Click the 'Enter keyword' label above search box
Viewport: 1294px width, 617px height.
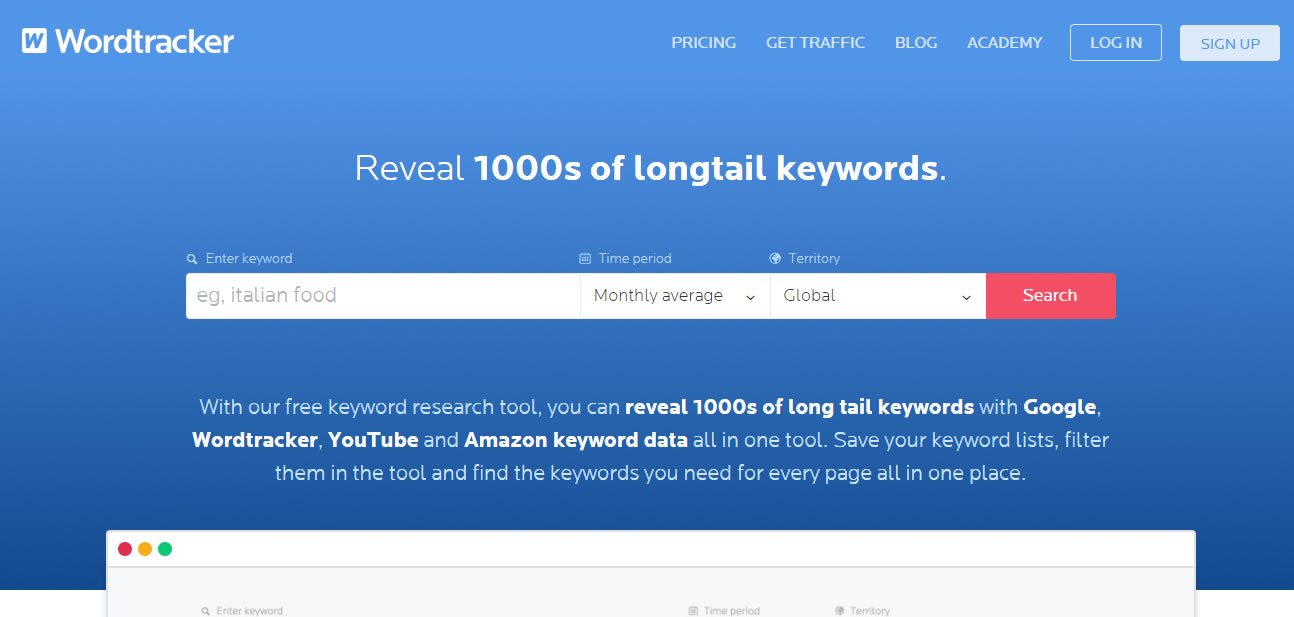pyautogui.click(x=249, y=258)
